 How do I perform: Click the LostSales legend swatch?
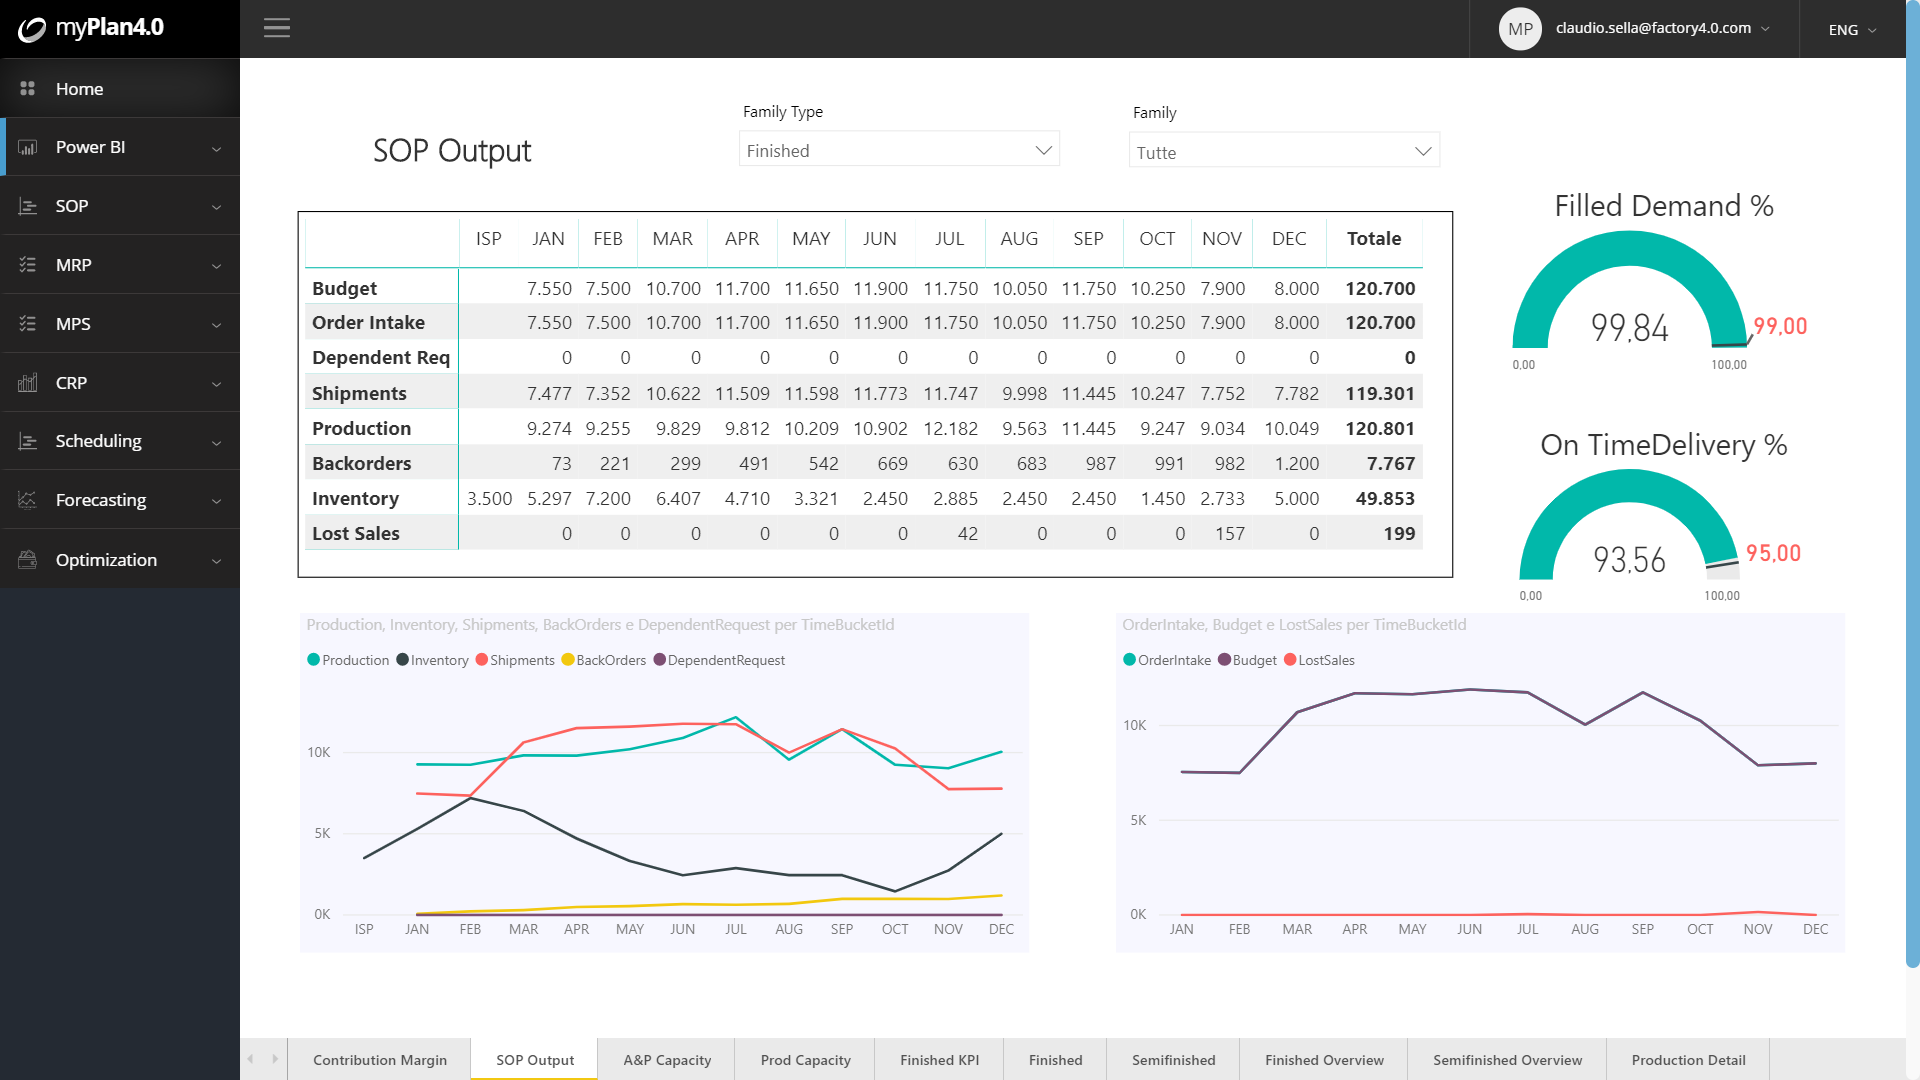tap(1290, 660)
